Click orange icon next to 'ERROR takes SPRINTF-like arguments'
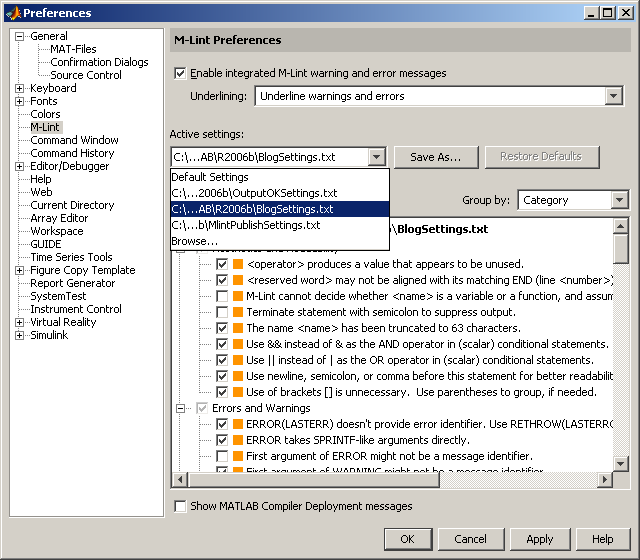Image resolution: width=640 pixels, height=560 pixels. [x=238, y=440]
